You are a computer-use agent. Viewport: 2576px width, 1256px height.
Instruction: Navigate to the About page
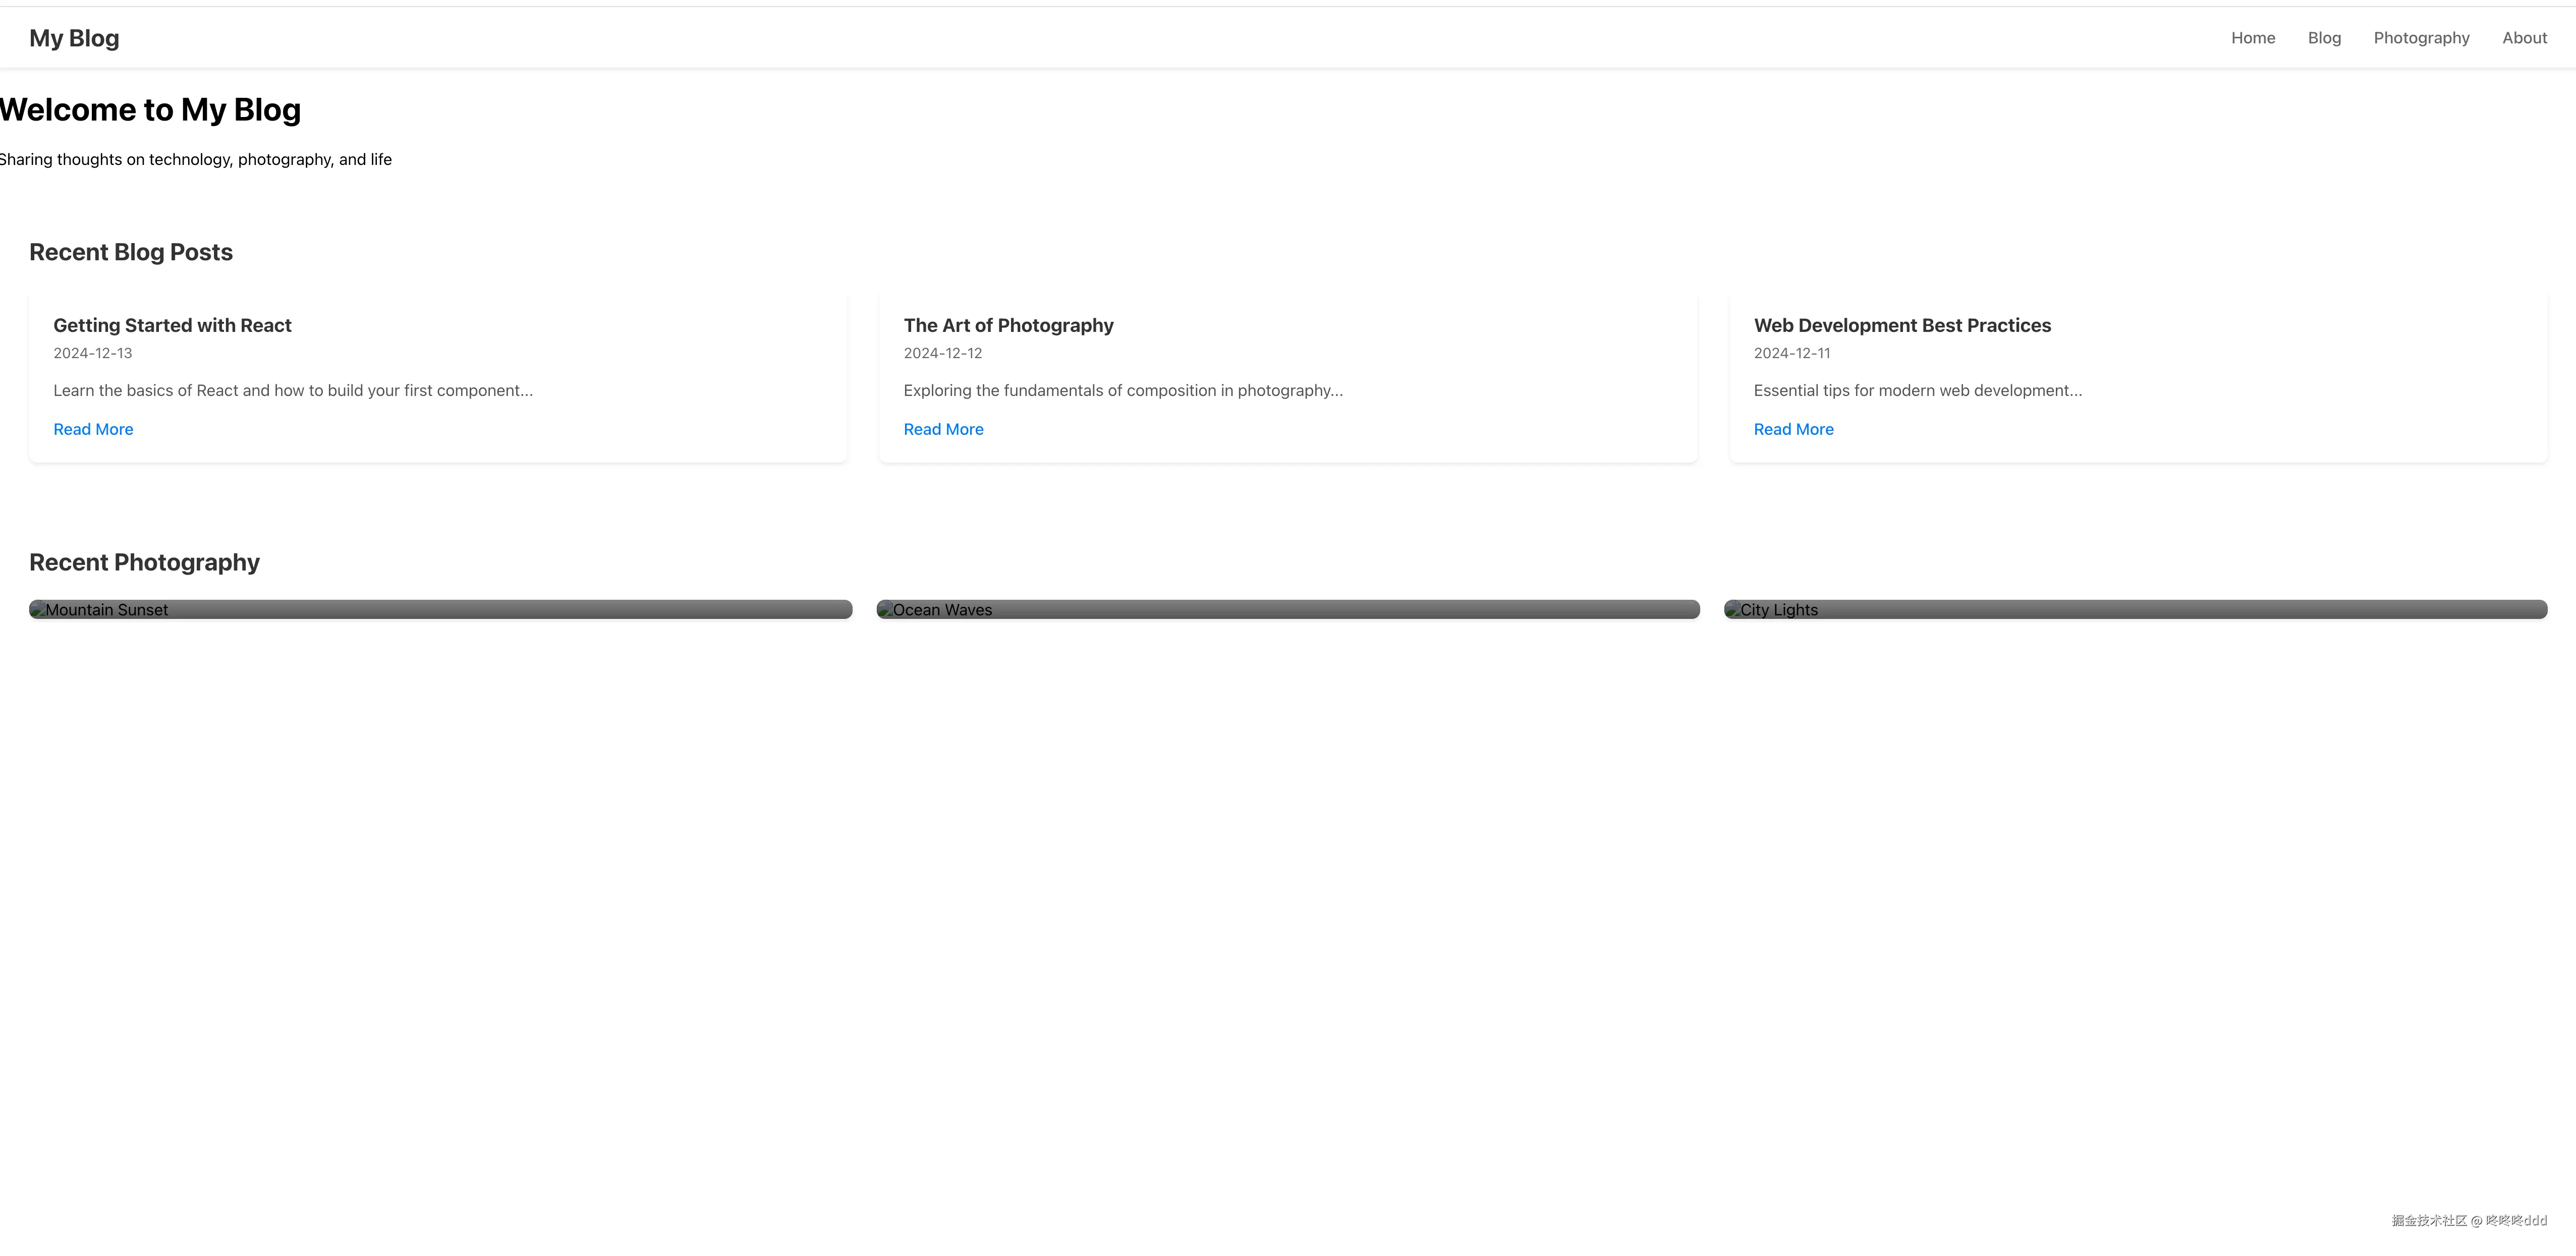point(2523,38)
